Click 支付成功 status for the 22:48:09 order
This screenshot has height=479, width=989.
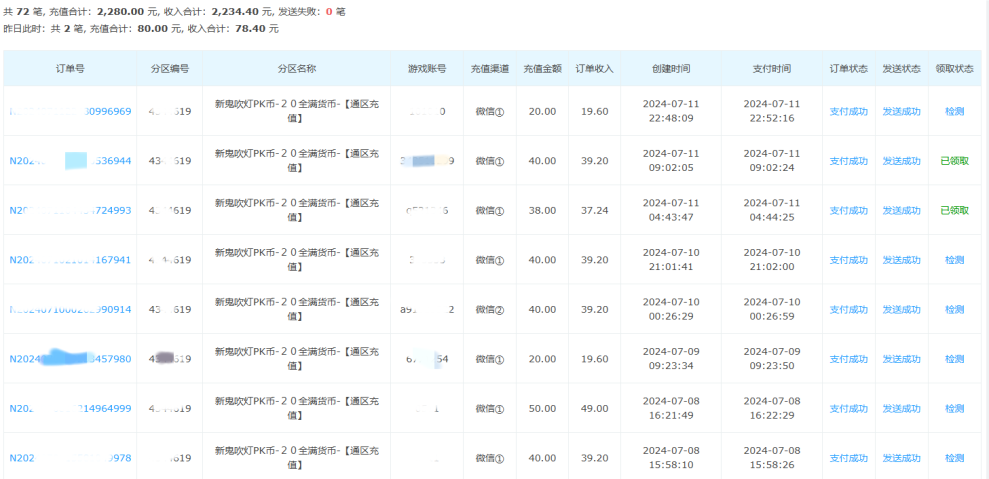(848, 112)
